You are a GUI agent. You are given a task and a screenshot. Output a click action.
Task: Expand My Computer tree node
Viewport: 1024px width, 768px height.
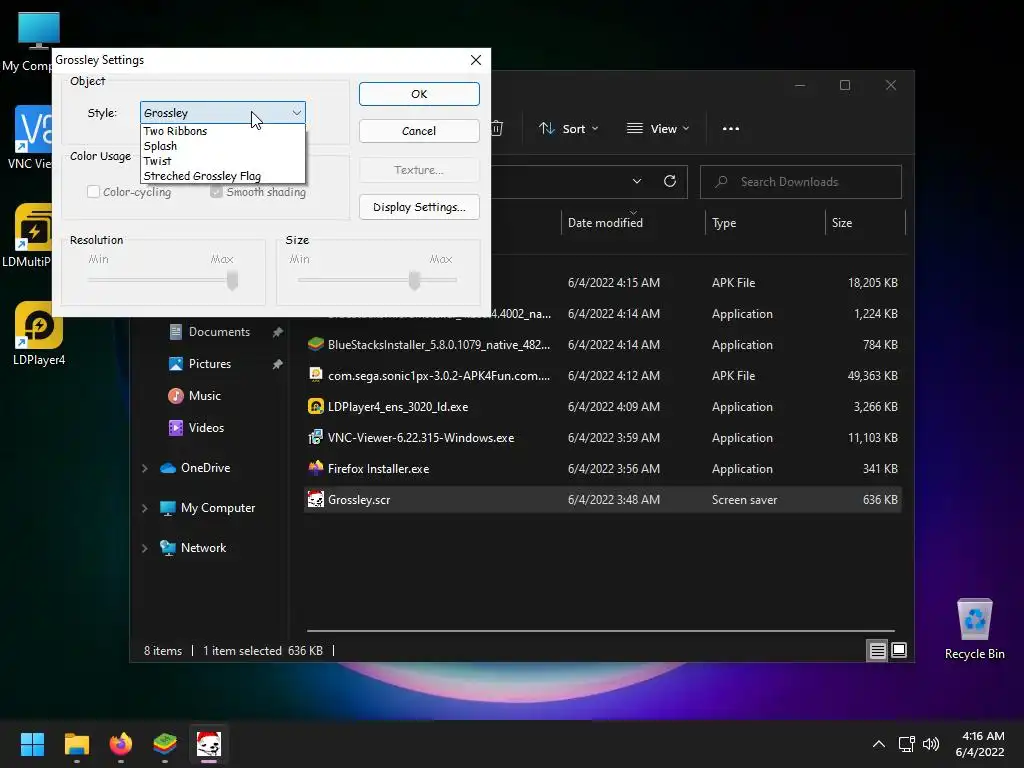coord(144,508)
